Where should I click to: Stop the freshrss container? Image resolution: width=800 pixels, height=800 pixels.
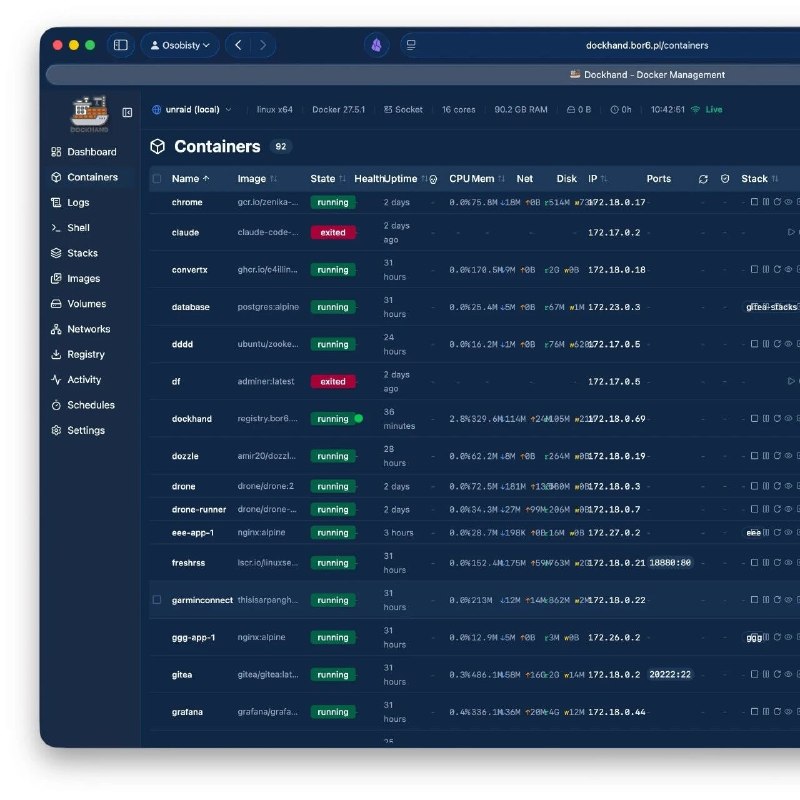pos(754,562)
